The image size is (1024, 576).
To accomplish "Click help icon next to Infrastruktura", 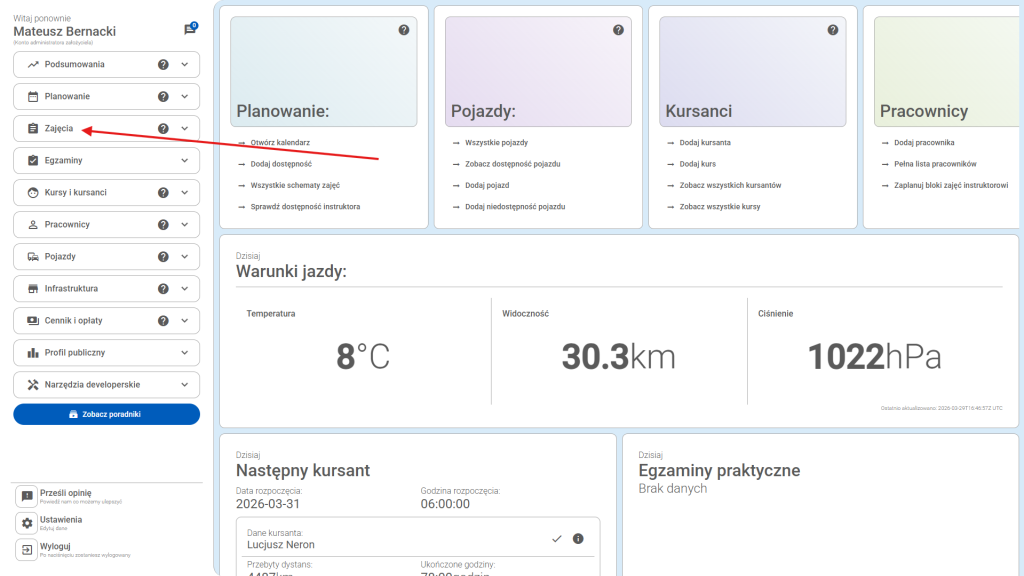I will (163, 289).
